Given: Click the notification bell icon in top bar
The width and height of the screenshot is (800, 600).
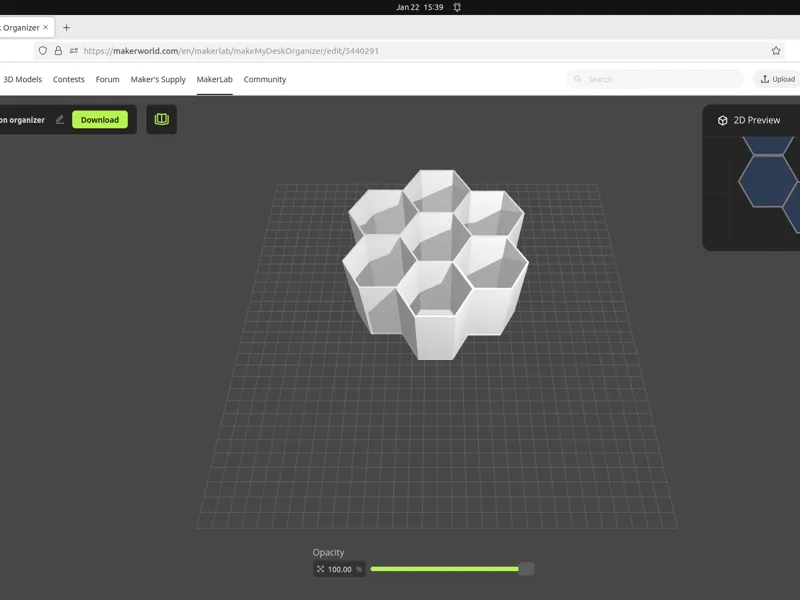Looking at the screenshot, I should click(457, 7).
